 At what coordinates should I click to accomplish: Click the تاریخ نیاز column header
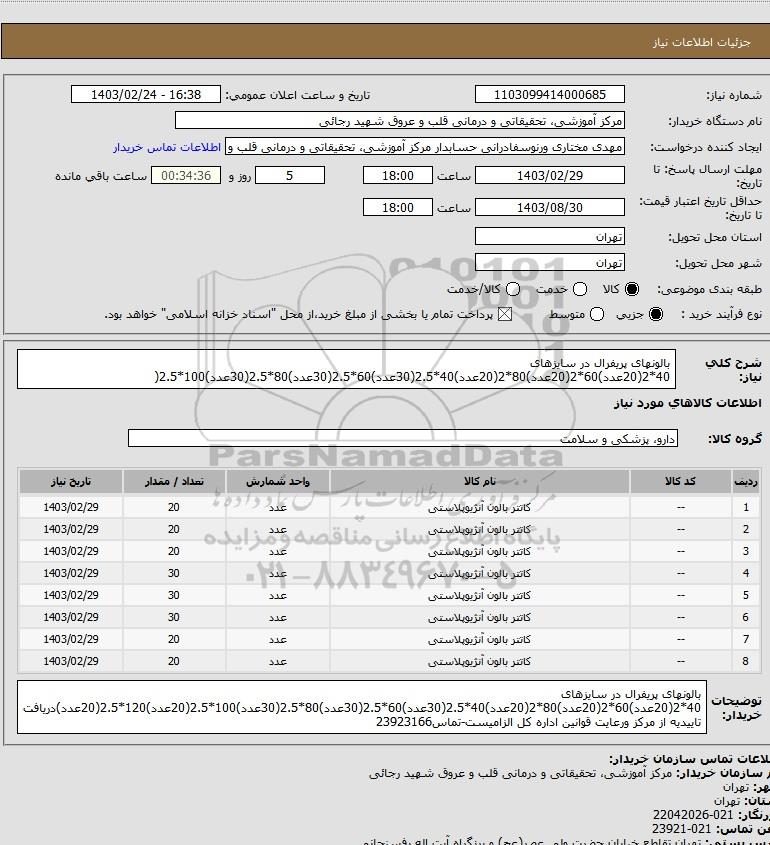[71, 481]
